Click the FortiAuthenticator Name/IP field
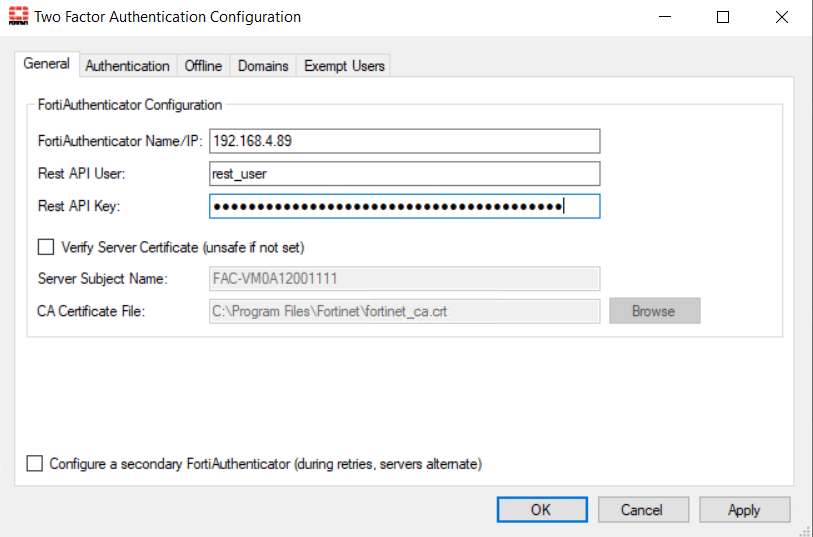Image resolution: width=813 pixels, height=537 pixels. [404, 141]
